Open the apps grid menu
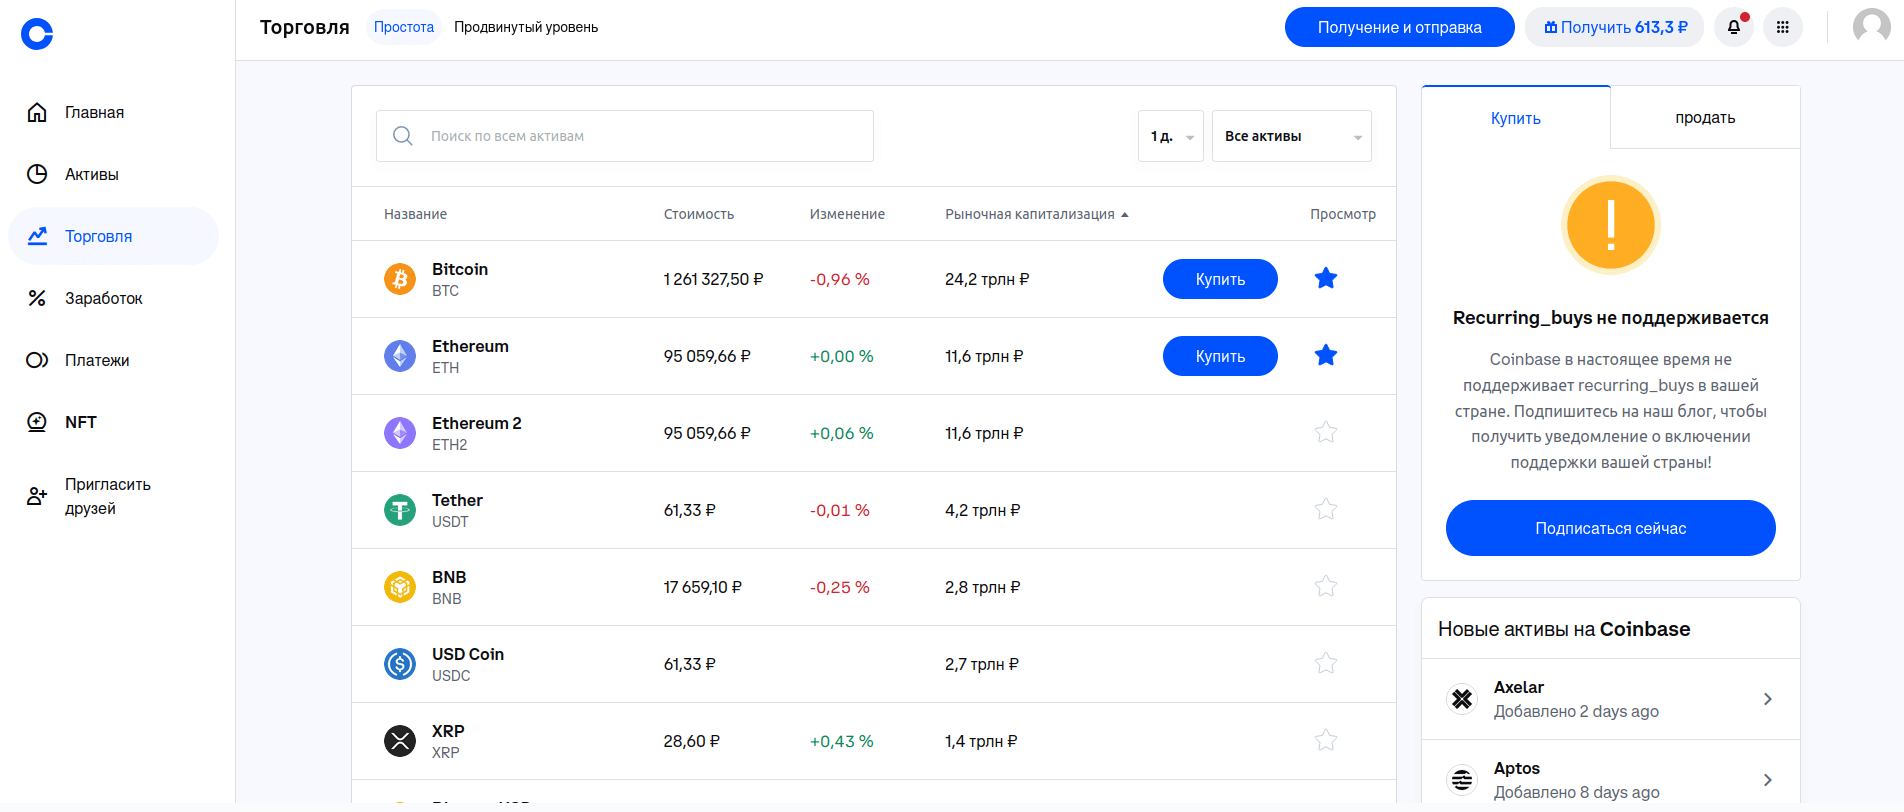 tap(1782, 27)
